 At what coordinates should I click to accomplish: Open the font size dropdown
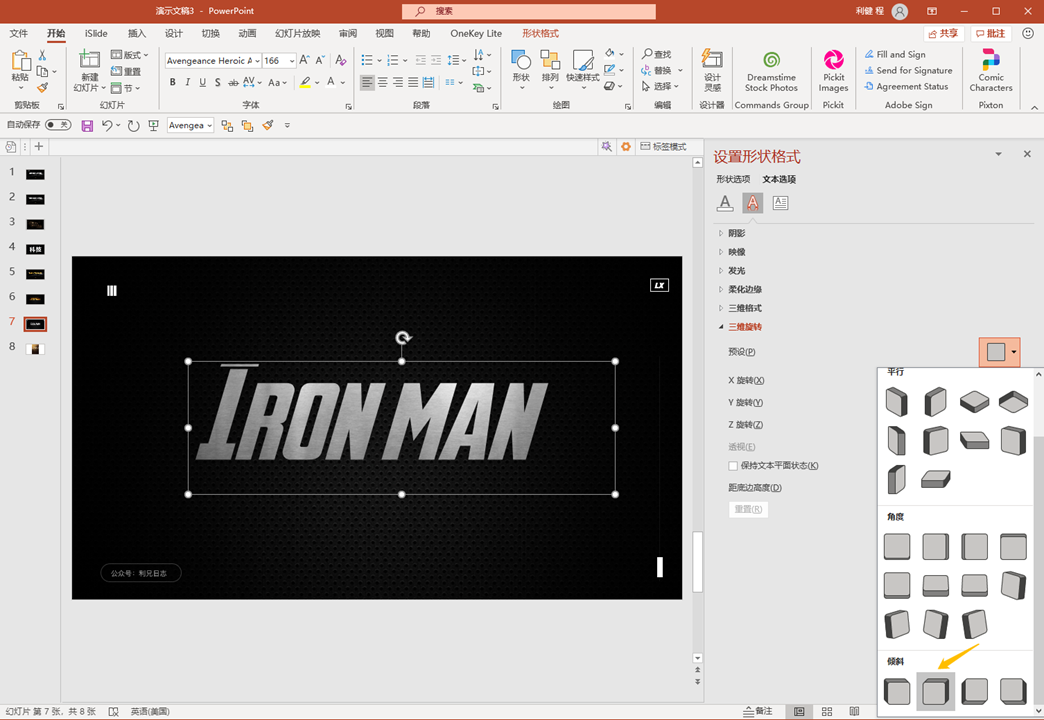[292, 61]
